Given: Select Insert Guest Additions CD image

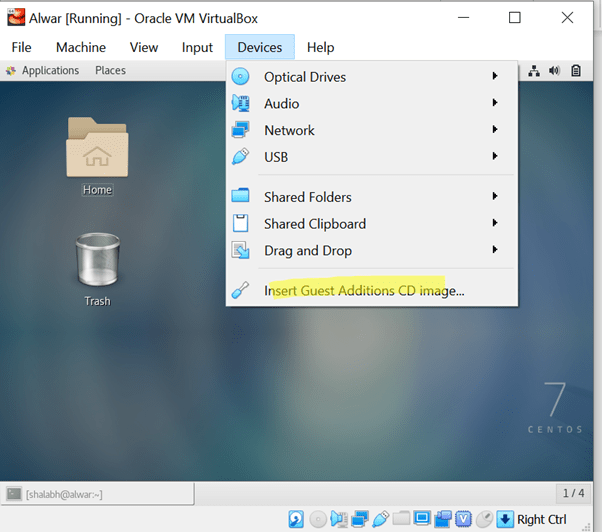Looking at the screenshot, I should click(364, 291).
